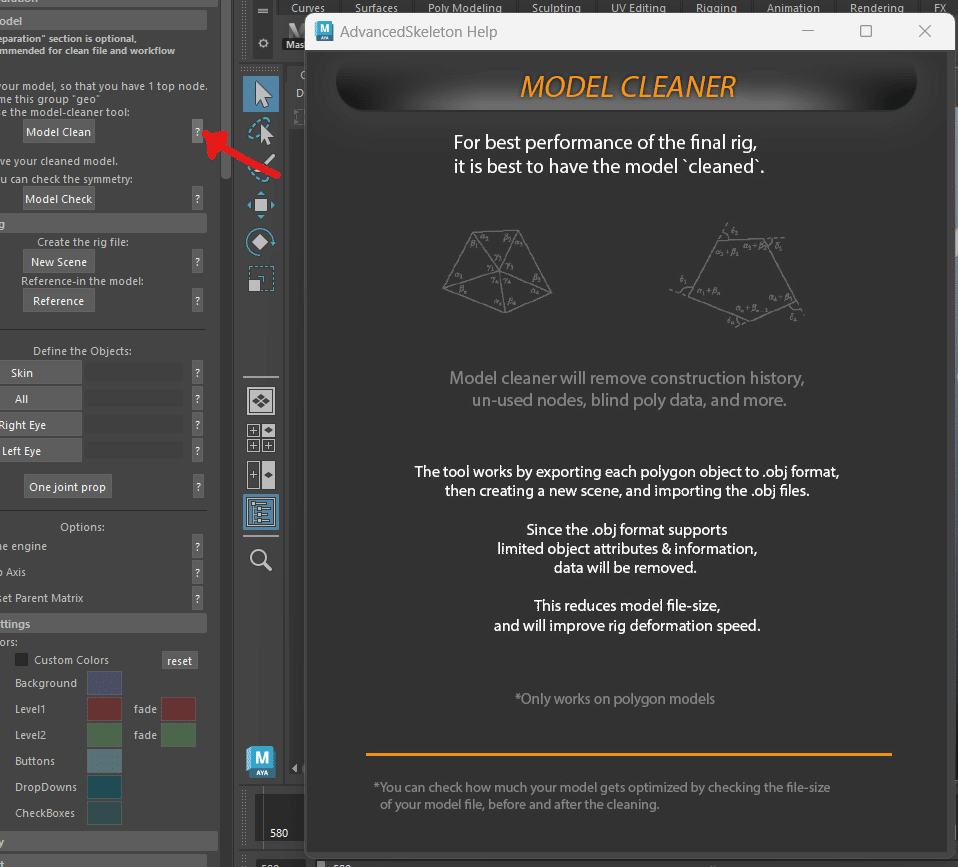The height and width of the screenshot is (867, 958).
Task: Open the Level2 fade color swatch
Action: 178,735
